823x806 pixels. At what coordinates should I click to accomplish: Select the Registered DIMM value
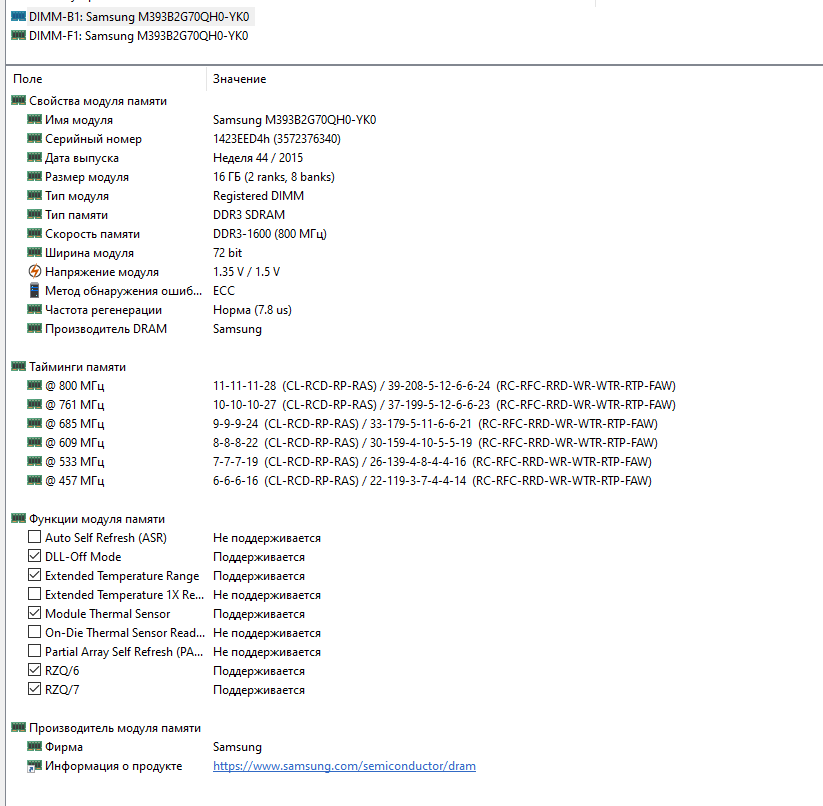(x=258, y=196)
